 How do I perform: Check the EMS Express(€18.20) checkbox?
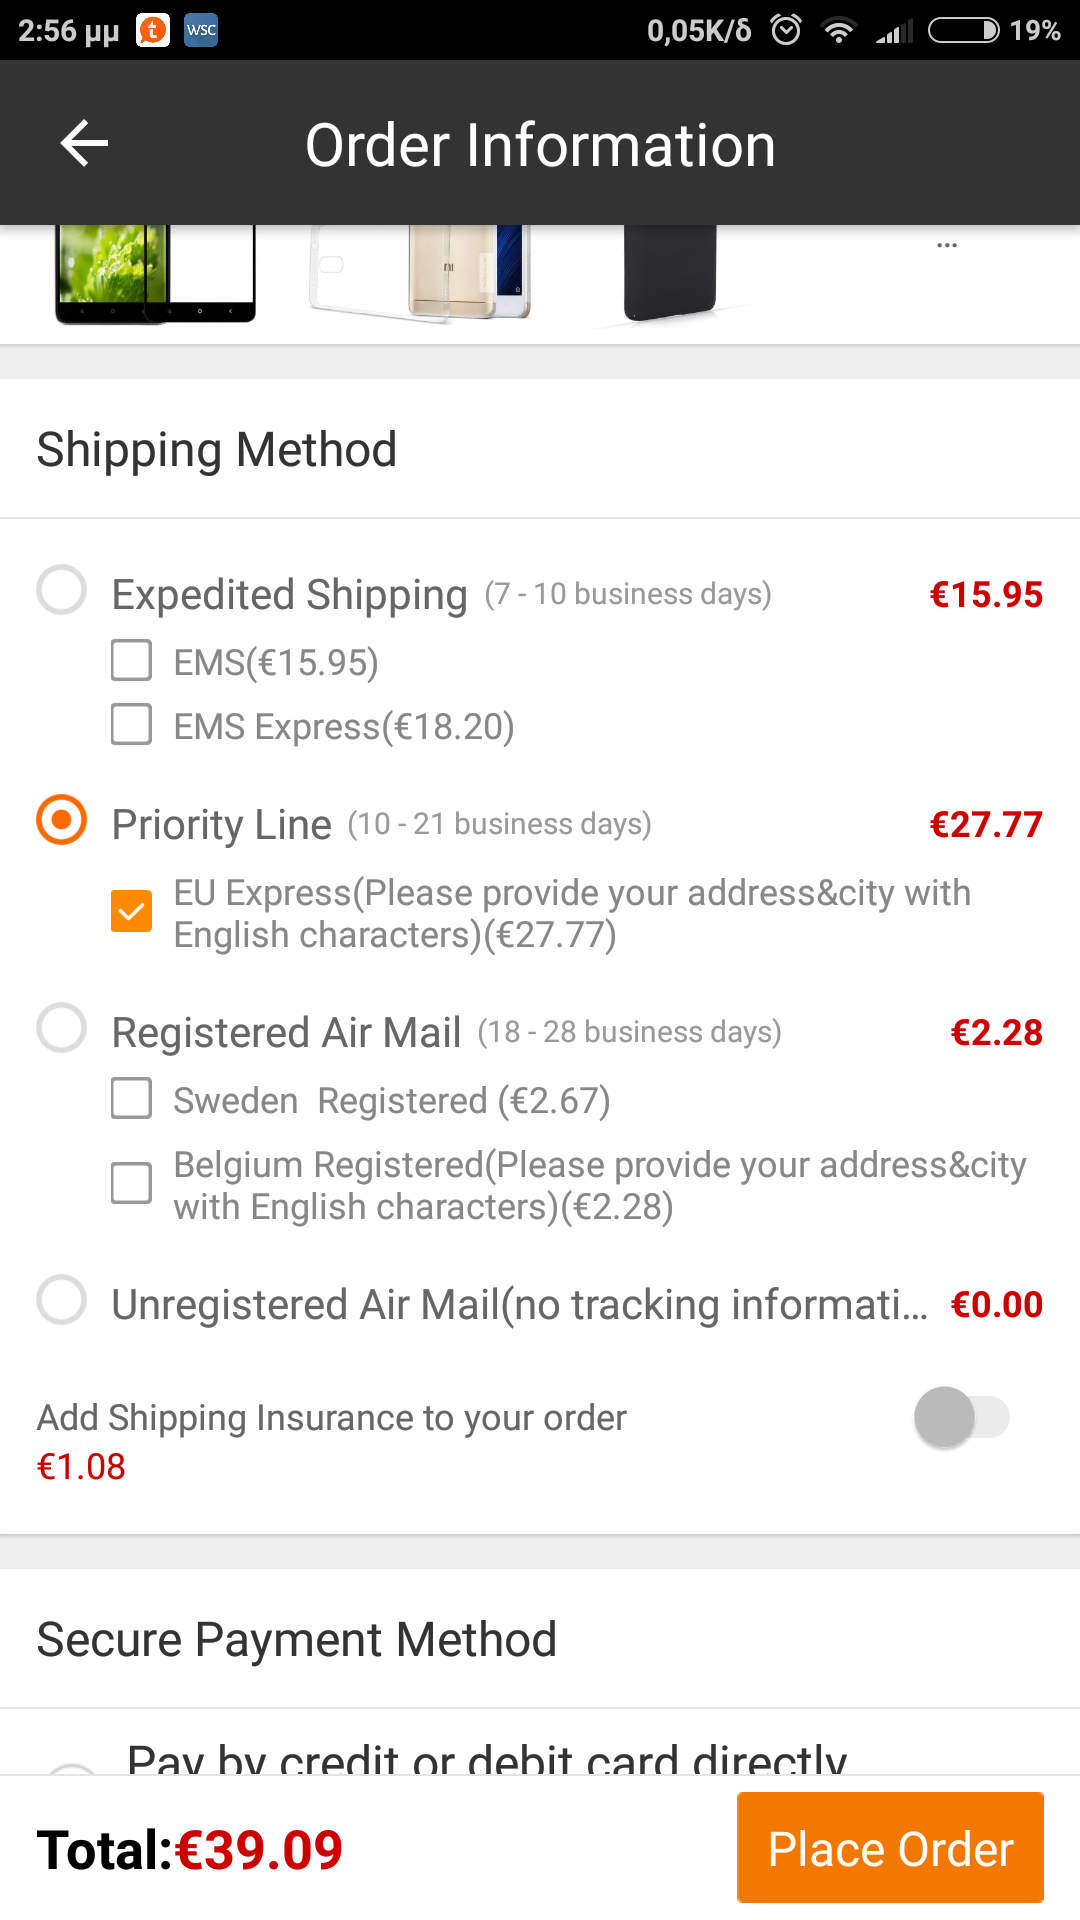131,725
